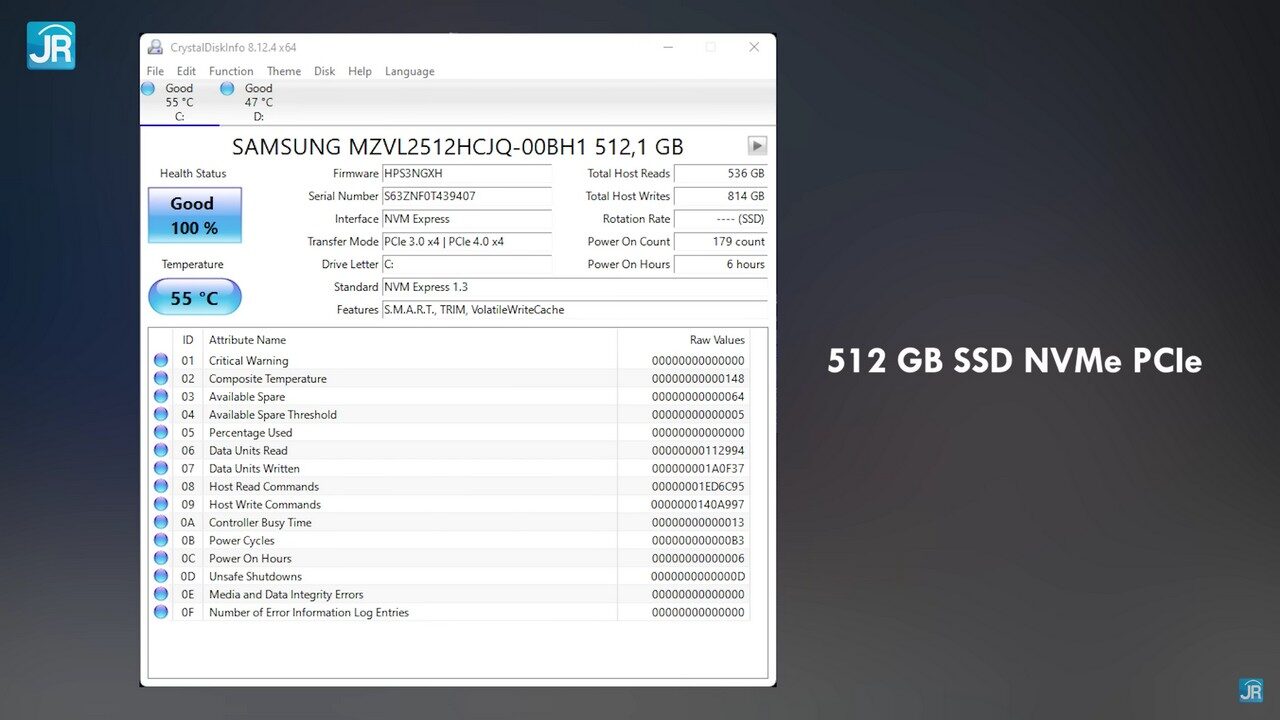Select the Firmware text field
Screen dimensions: 1280x720
(x=467, y=173)
